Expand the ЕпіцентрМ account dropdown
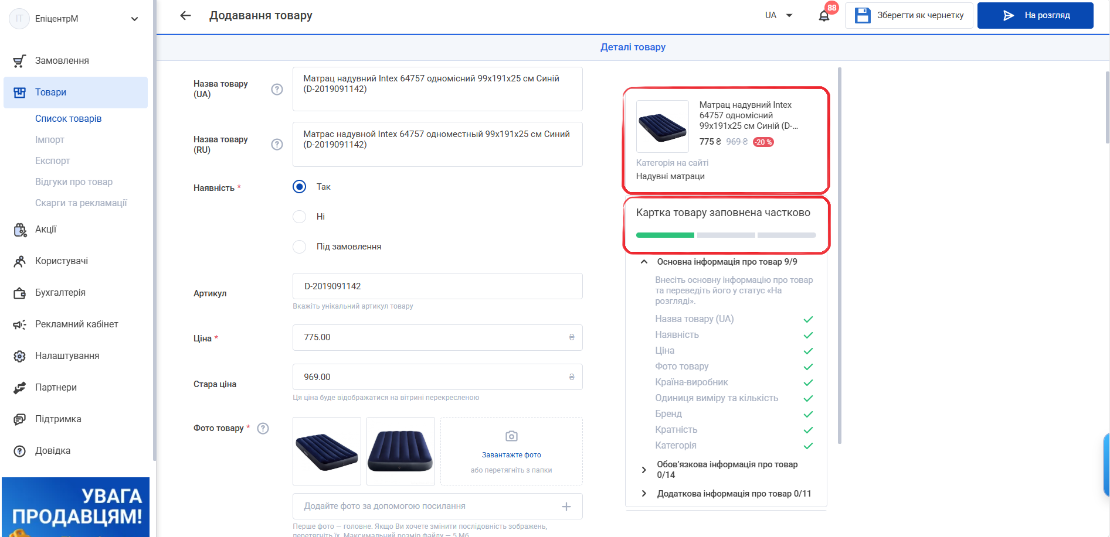The image size is (1110, 537). 135,19
